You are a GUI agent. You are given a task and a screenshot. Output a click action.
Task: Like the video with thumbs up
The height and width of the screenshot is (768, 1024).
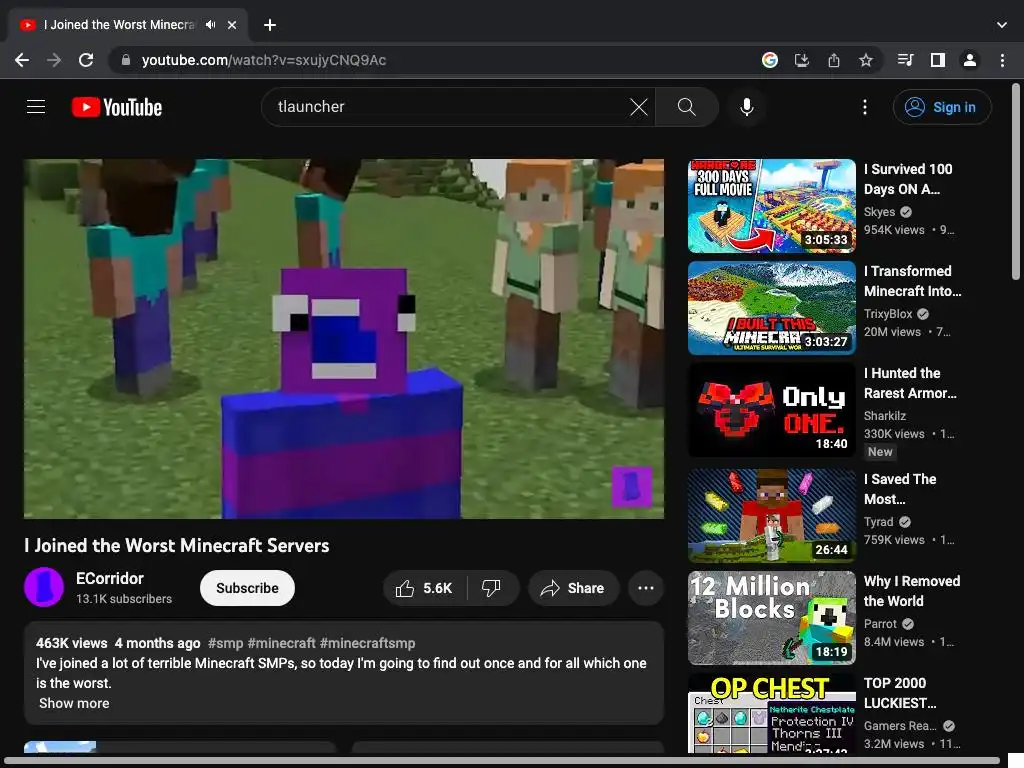424,588
